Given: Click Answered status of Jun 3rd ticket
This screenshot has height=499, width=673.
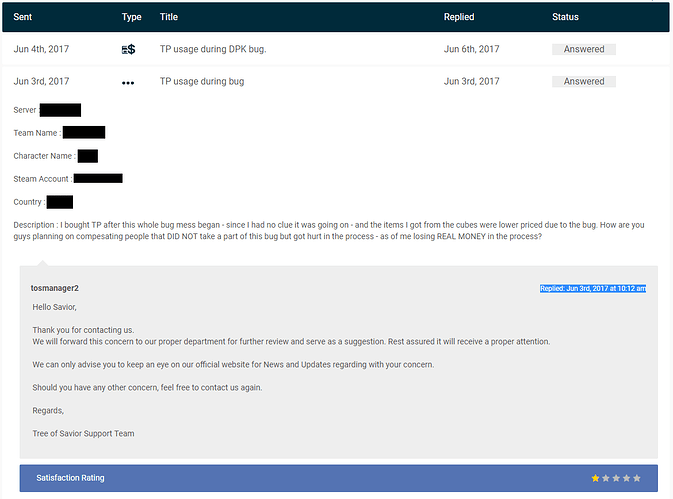Looking at the screenshot, I should pyautogui.click(x=583, y=82).
